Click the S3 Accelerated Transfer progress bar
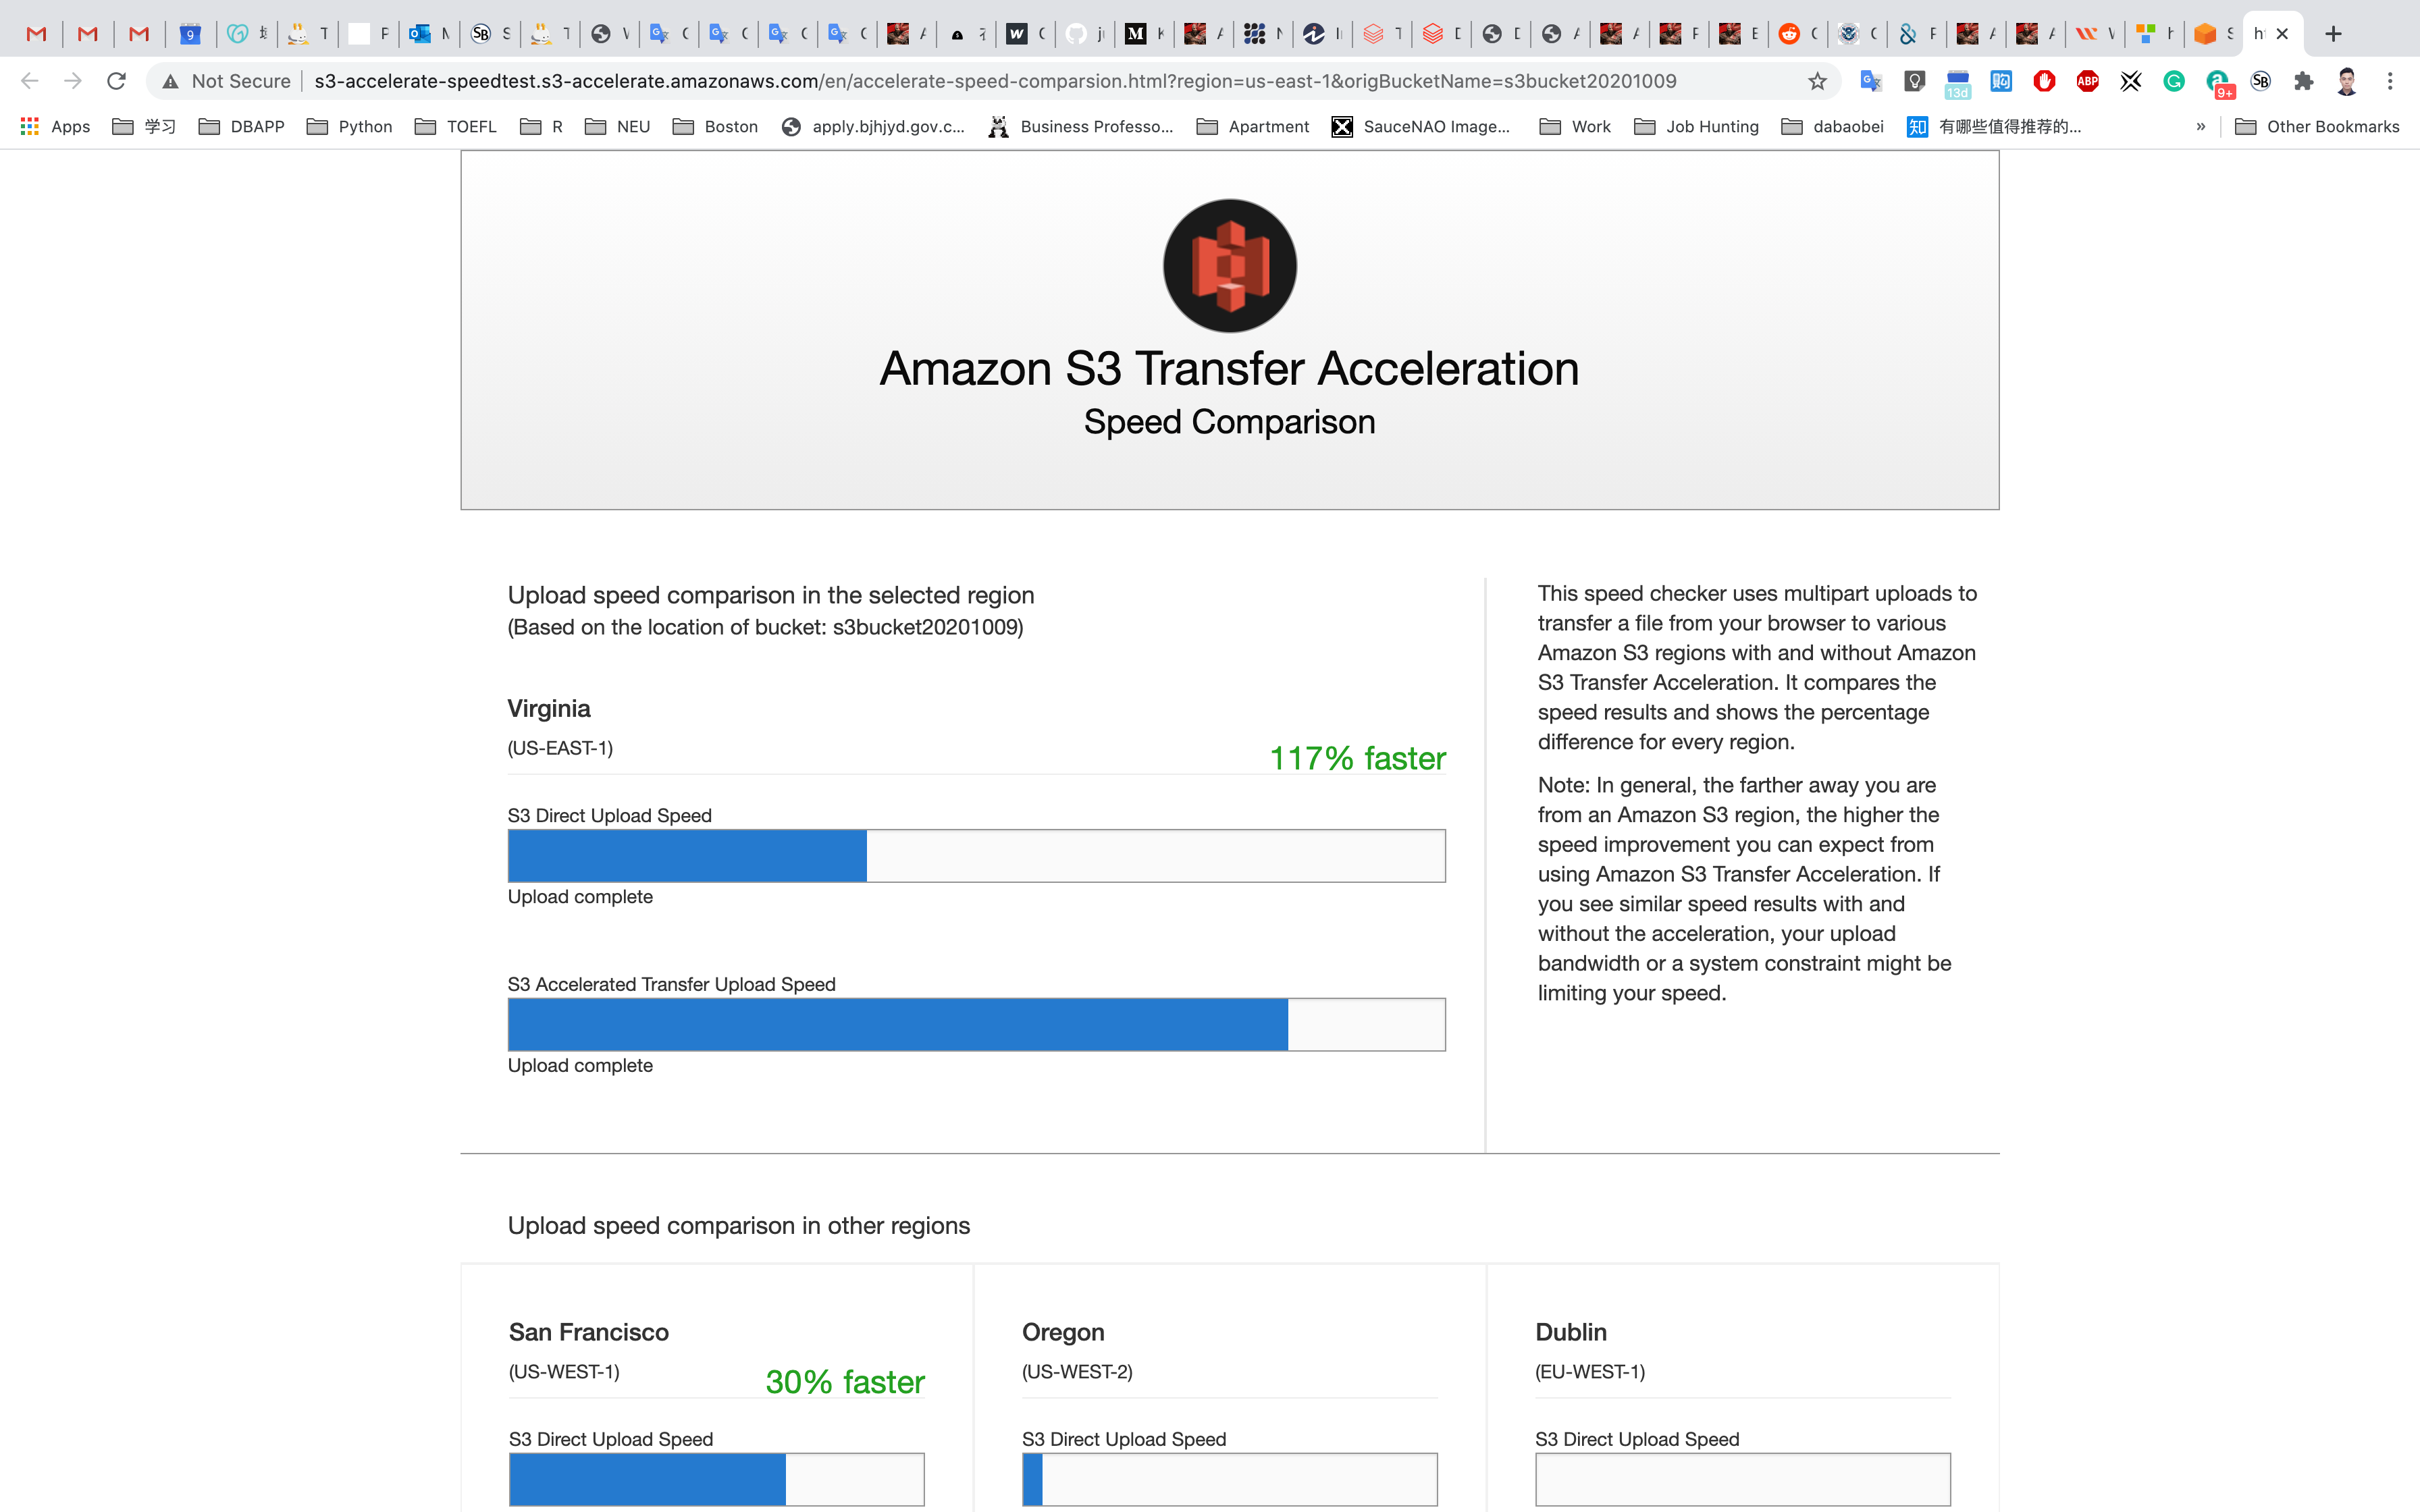This screenshot has width=2420, height=1512. (976, 1024)
